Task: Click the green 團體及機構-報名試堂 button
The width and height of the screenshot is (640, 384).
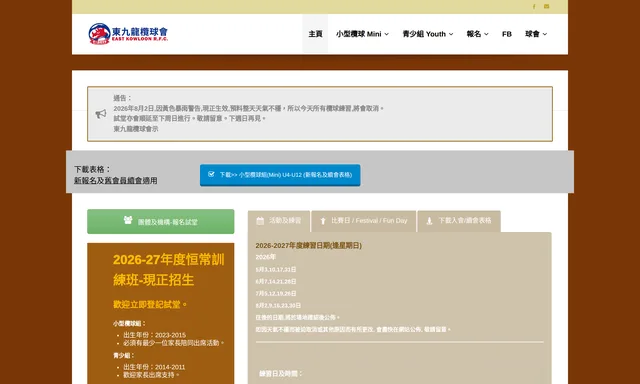Action: click(x=161, y=222)
